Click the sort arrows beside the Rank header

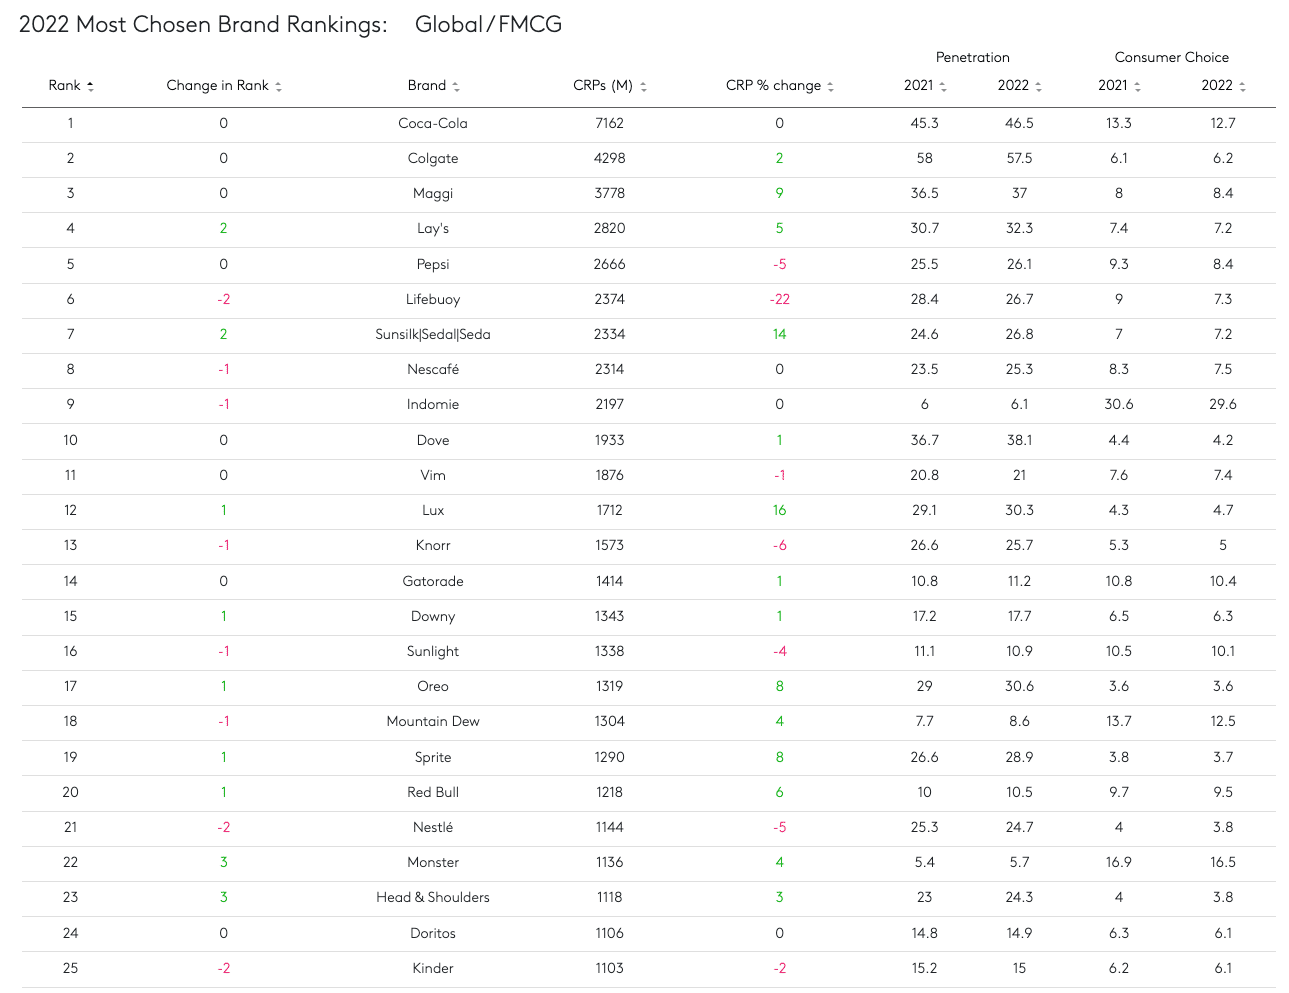pos(90,87)
